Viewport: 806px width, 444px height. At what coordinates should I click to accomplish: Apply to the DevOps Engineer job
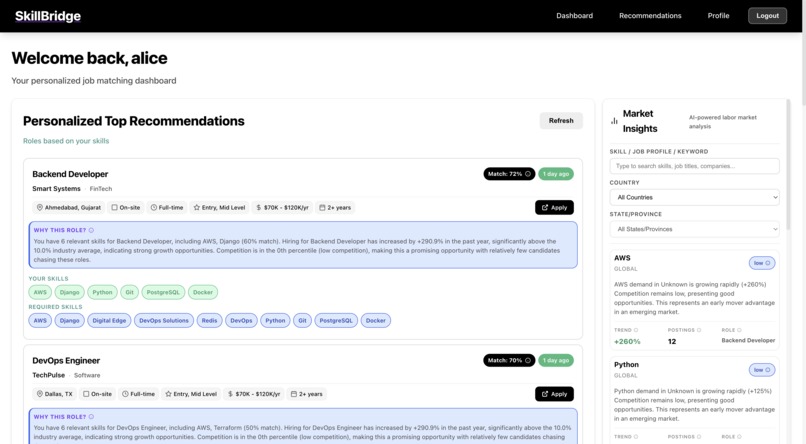(x=554, y=394)
